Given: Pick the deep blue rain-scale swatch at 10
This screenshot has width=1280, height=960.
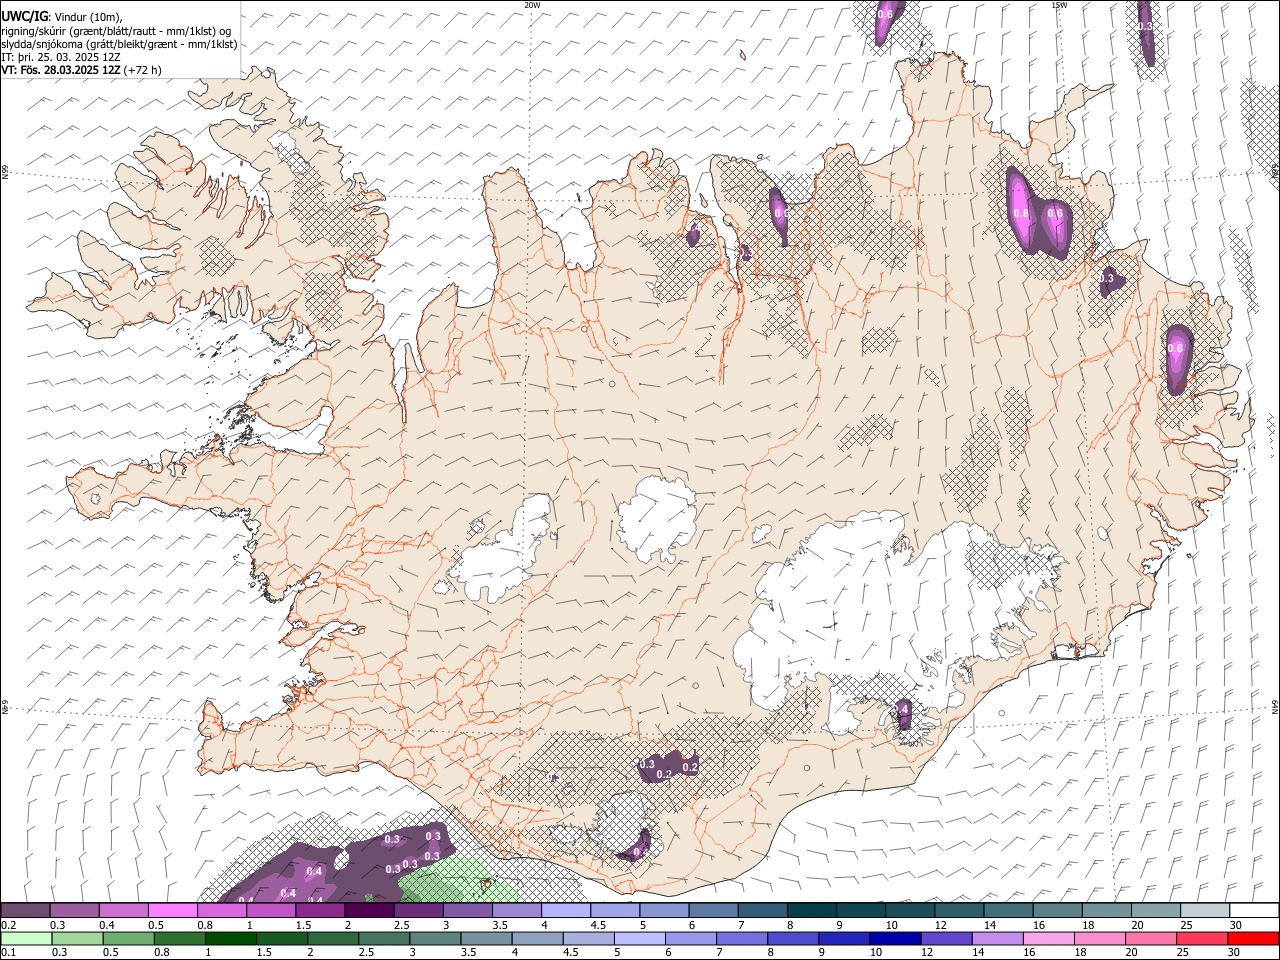Looking at the screenshot, I should click(895, 938).
